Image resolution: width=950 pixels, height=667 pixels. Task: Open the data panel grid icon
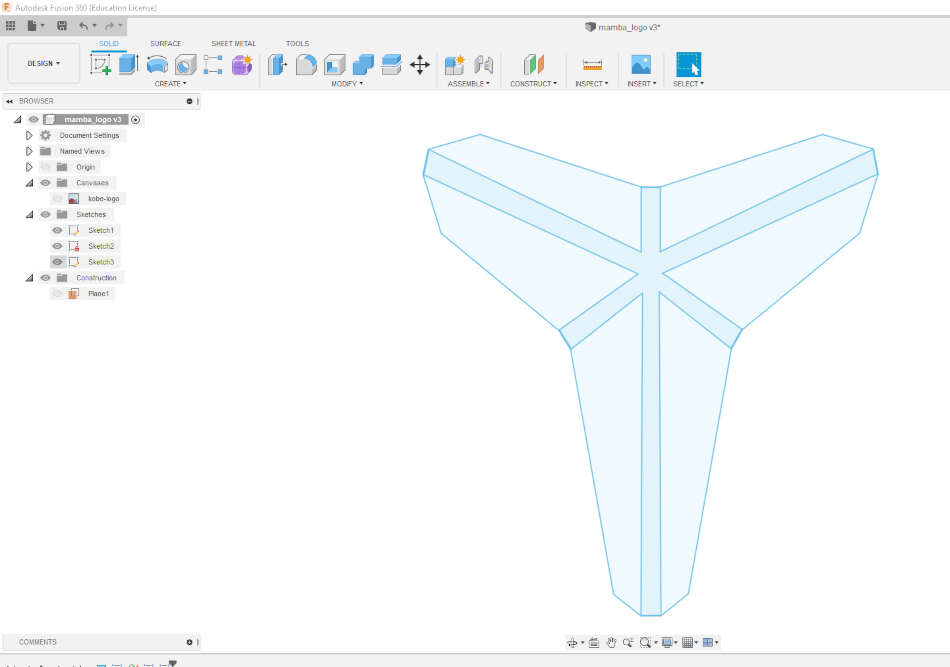pyautogui.click(x=10, y=25)
